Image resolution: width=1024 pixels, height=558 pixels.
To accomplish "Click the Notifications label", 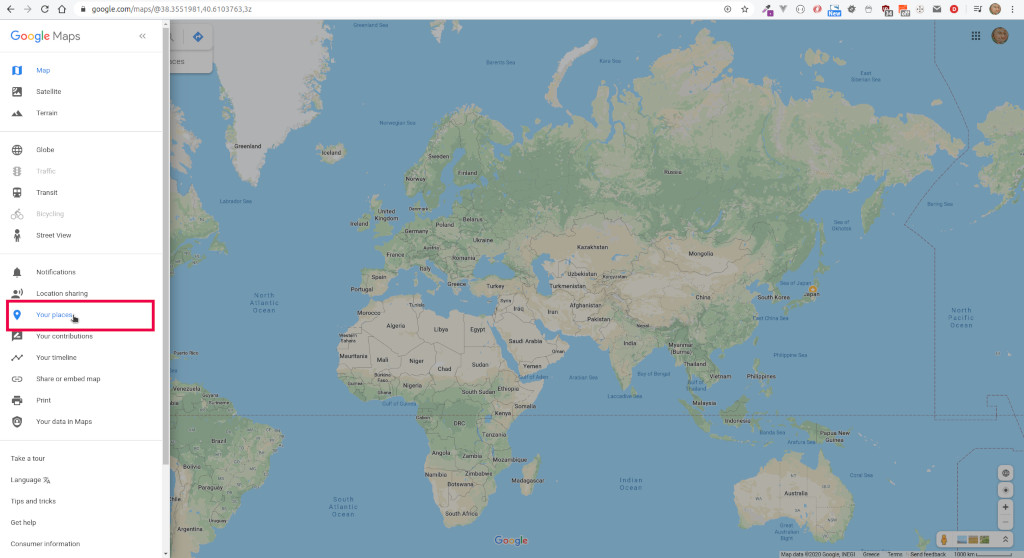I will (56, 272).
